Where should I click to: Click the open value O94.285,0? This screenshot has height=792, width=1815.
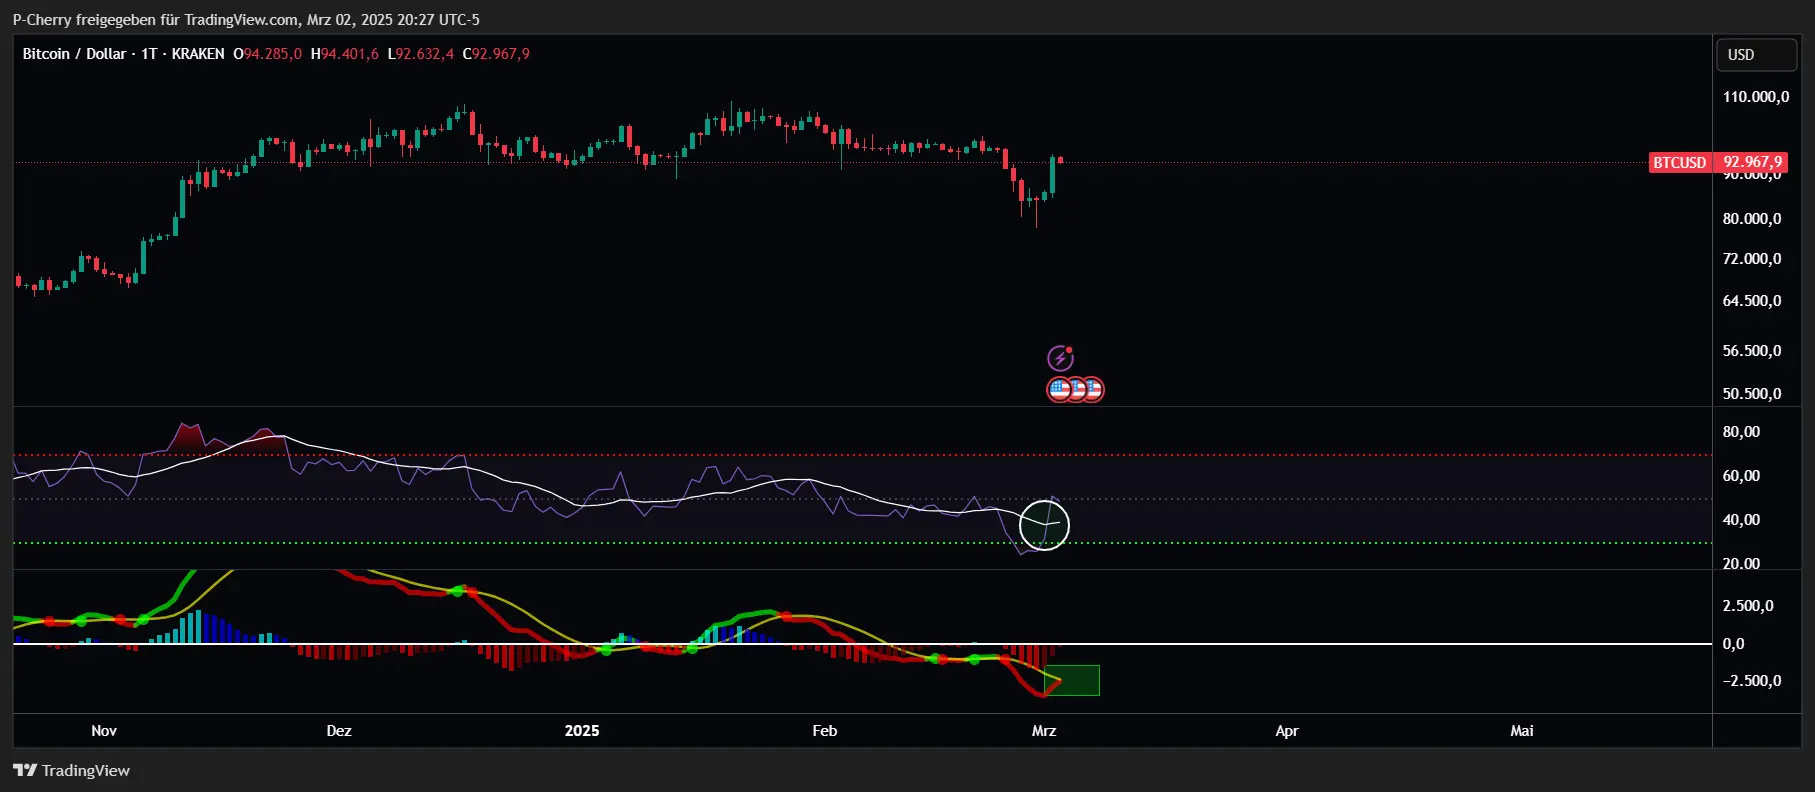pos(267,54)
